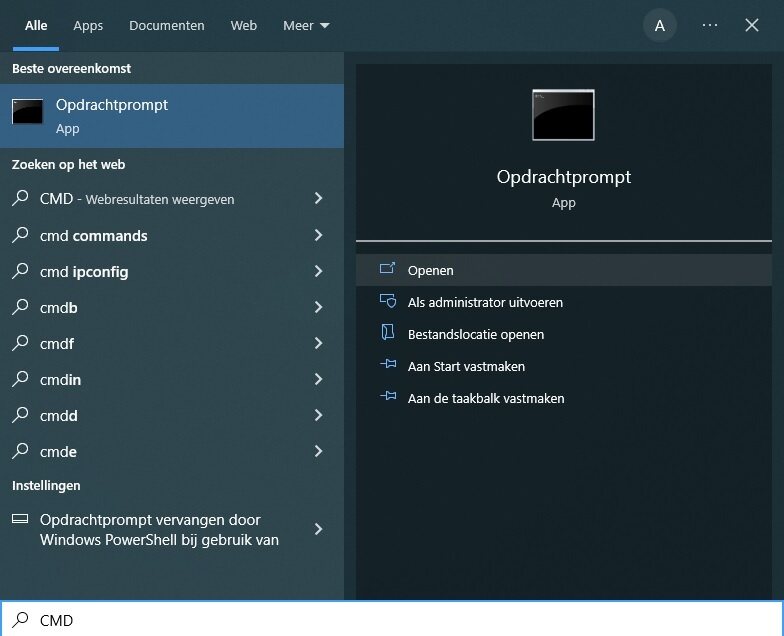Switch to the Web tab
The height and width of the screenshot is (636, 784).
(x=244, y=26)
